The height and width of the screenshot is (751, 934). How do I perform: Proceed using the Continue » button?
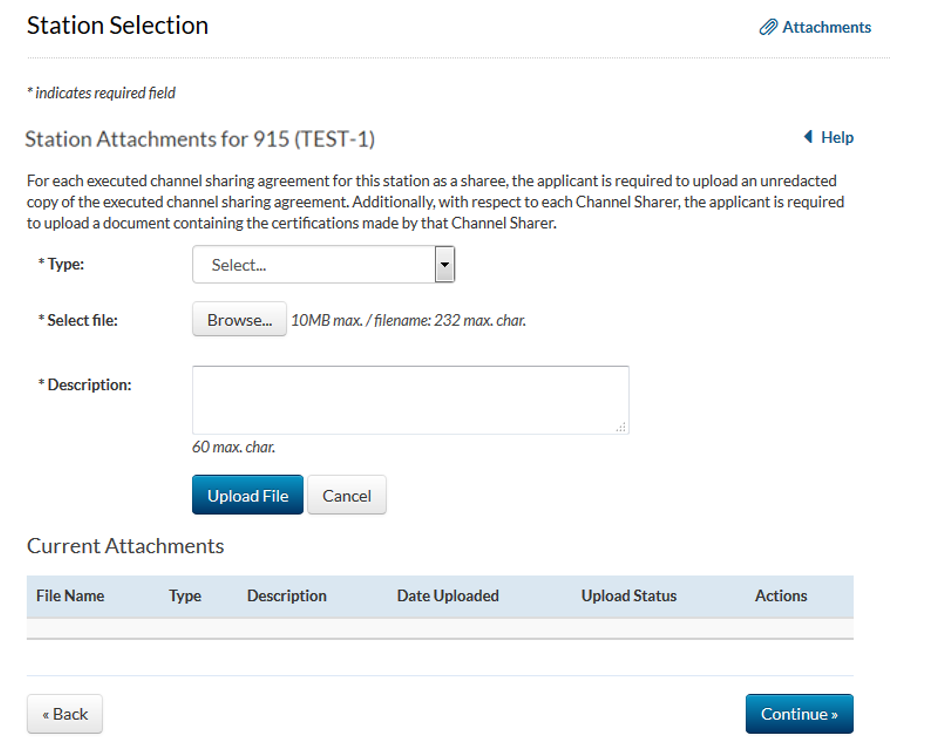(x=799, y=714)
